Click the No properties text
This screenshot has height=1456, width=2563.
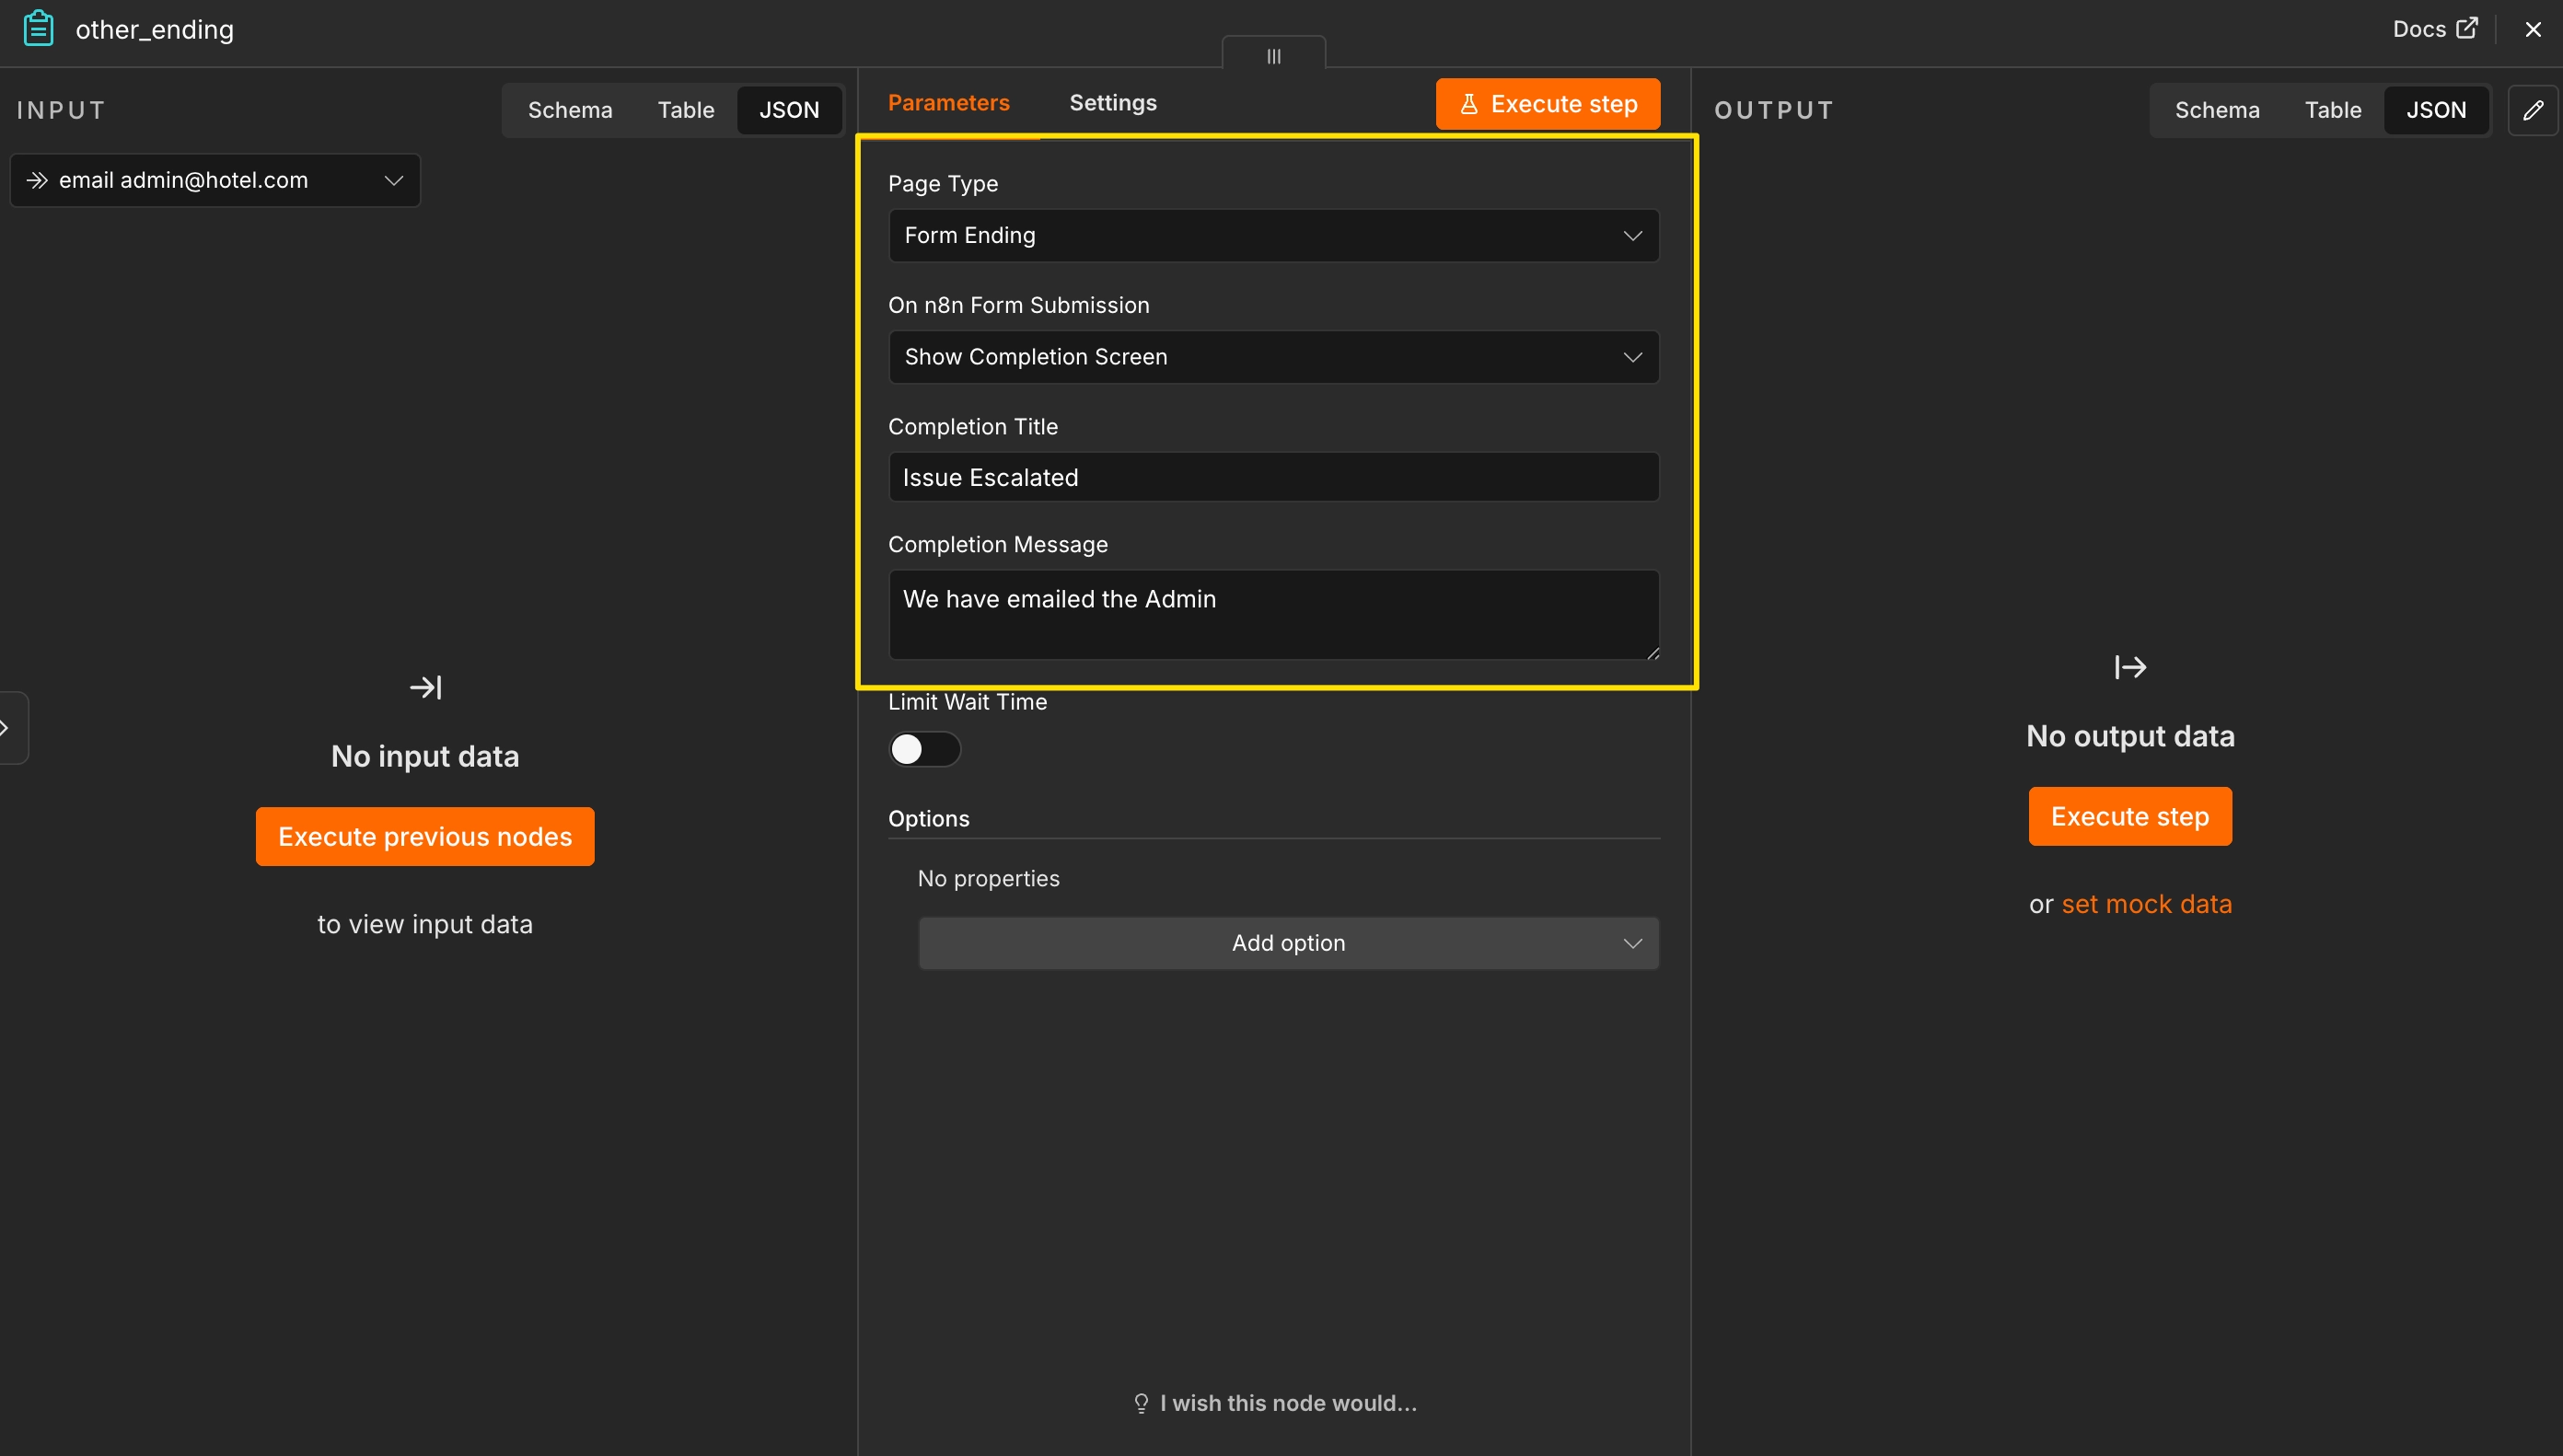pos(988,878)
